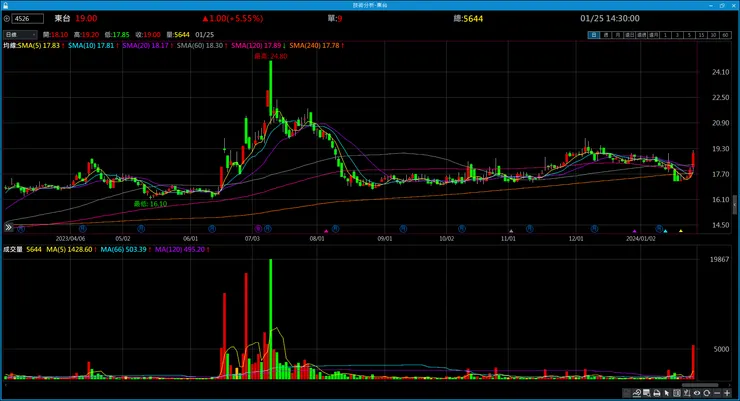Viewport: 740px width, 401px height.
Task: Open the 日線 chart type dropdown
Action: pos(20,34)
